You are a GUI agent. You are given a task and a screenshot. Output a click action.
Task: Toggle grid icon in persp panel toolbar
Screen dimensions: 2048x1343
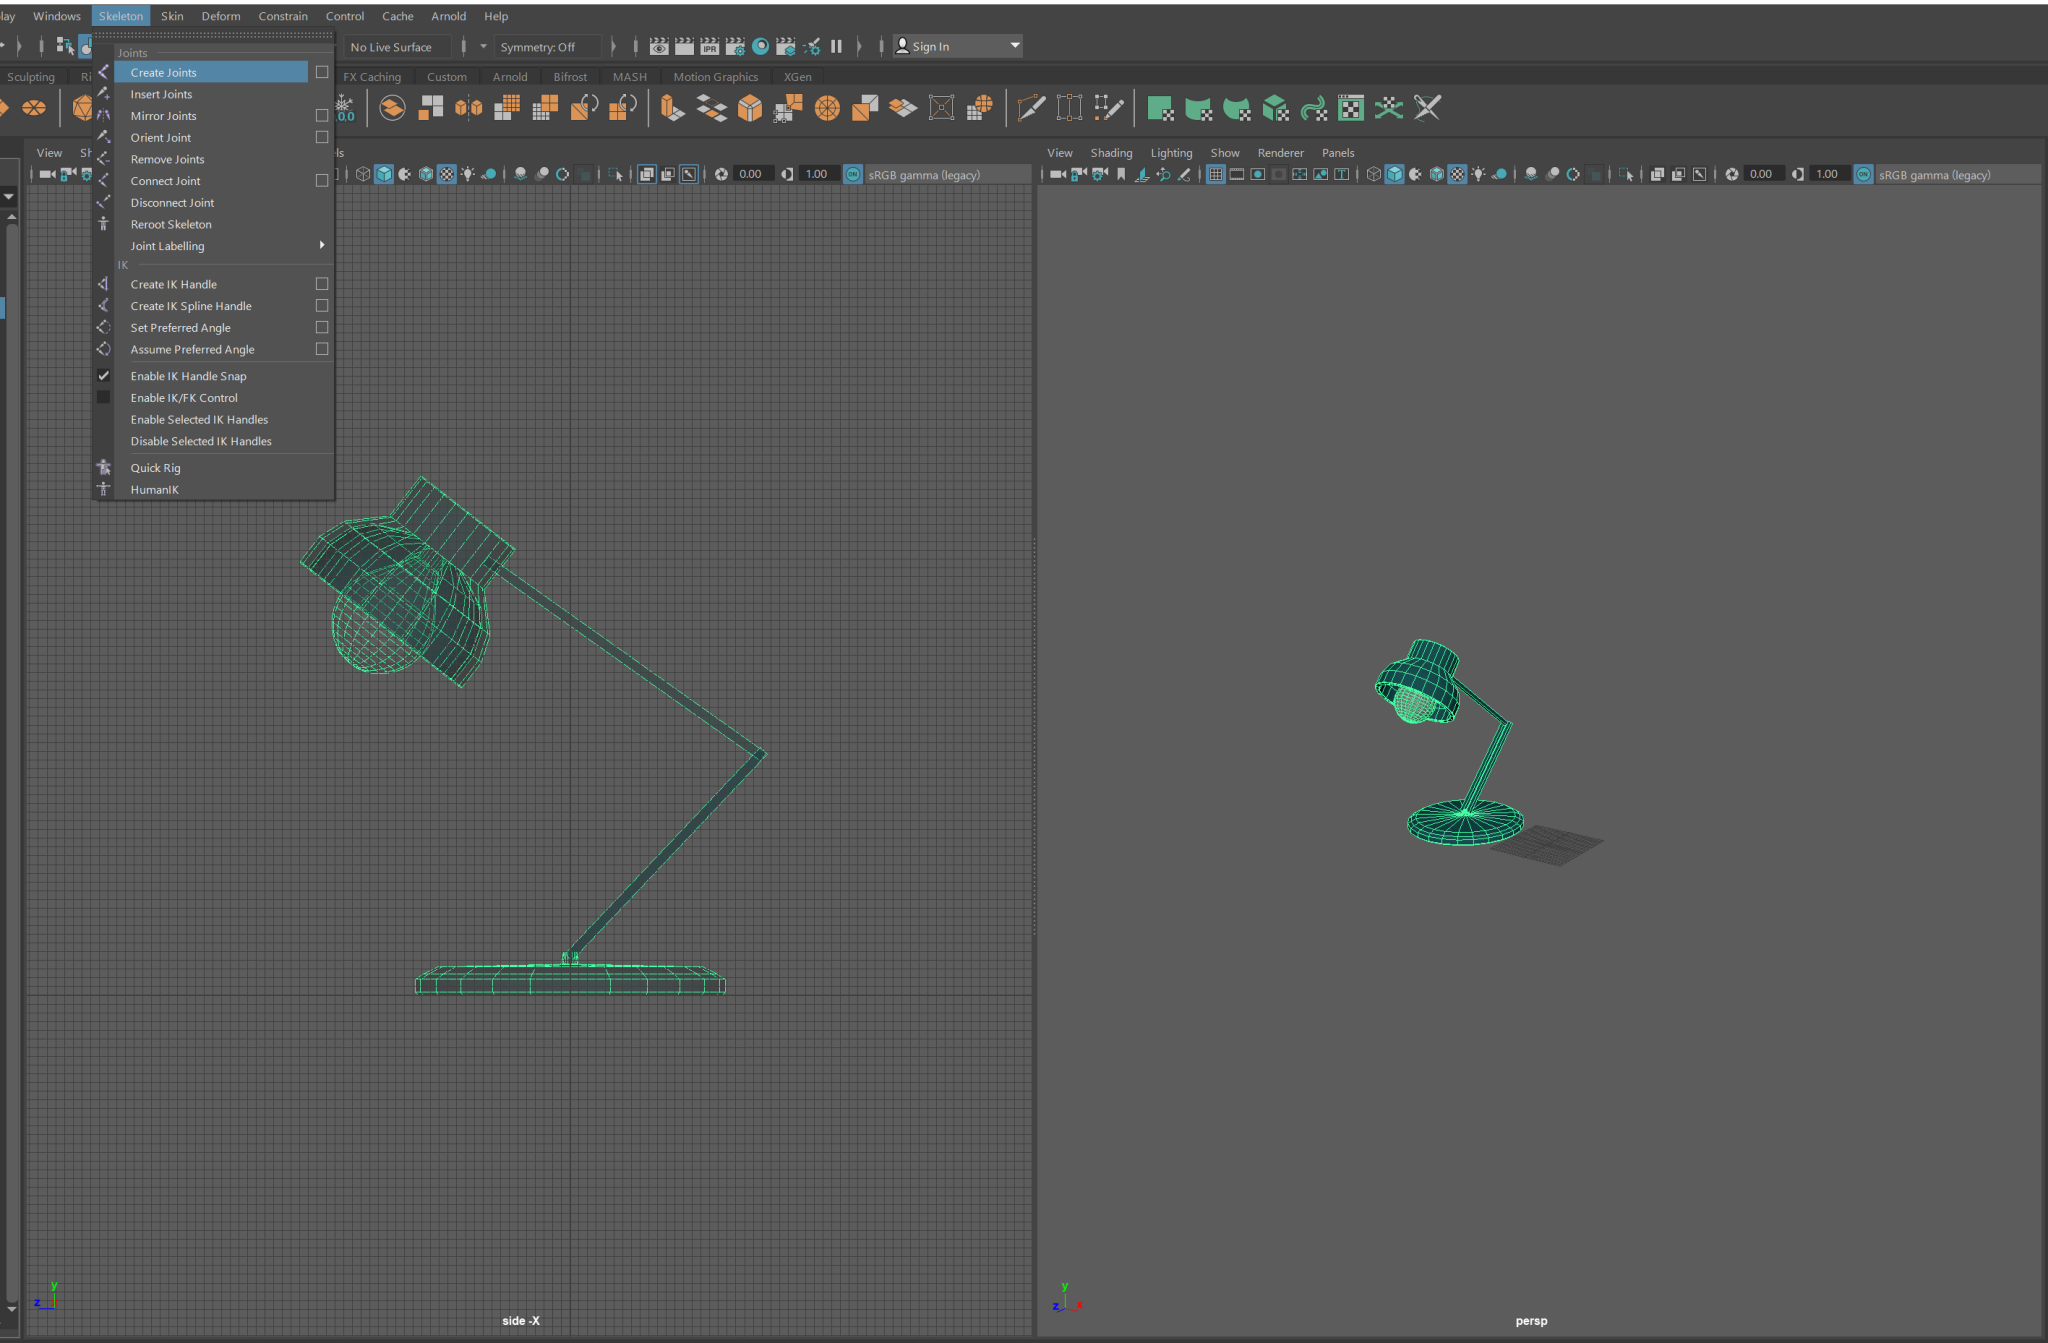pos(1215,174)
